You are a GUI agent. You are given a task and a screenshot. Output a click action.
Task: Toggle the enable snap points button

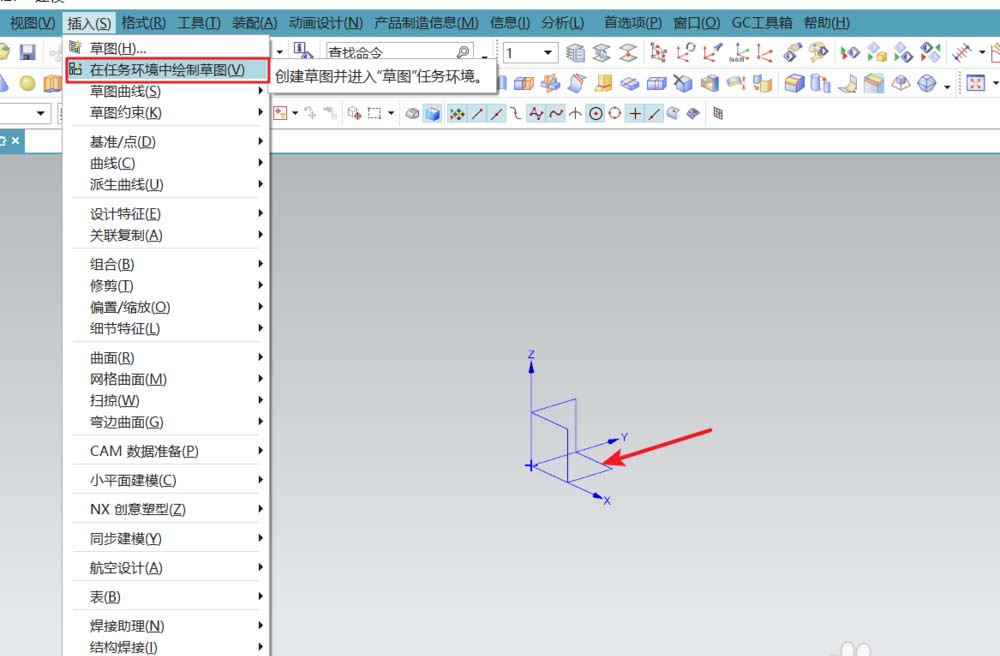point(457,114)
